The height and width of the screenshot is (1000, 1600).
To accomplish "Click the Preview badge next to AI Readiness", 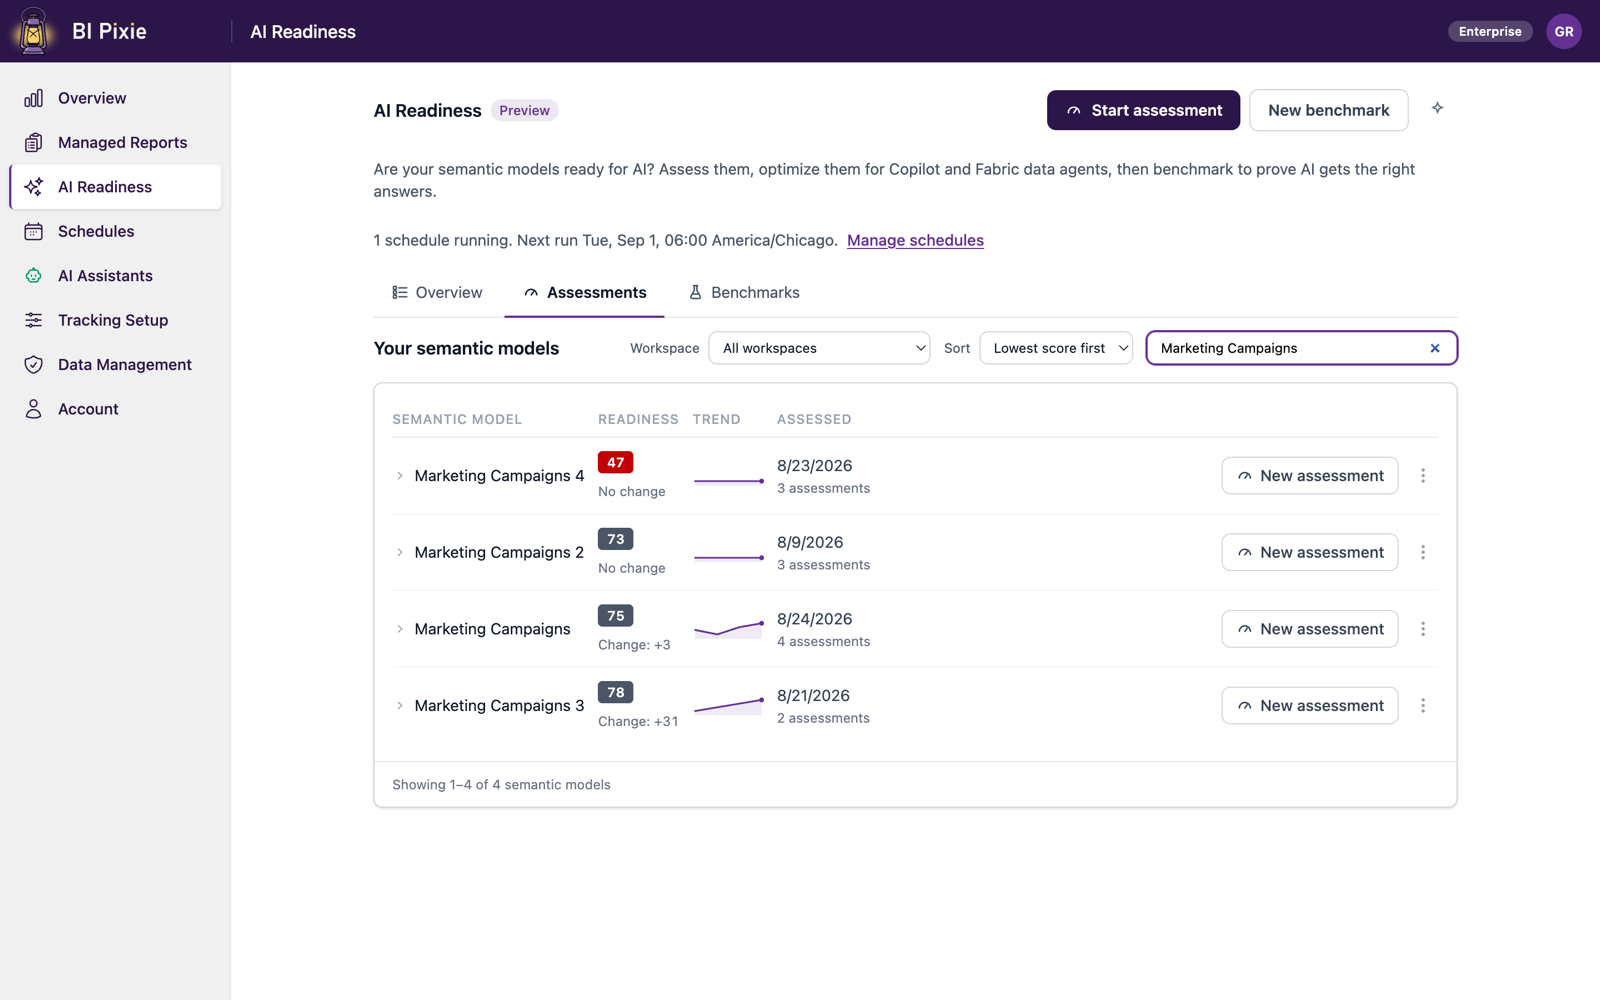I will [x=524, y=111].
